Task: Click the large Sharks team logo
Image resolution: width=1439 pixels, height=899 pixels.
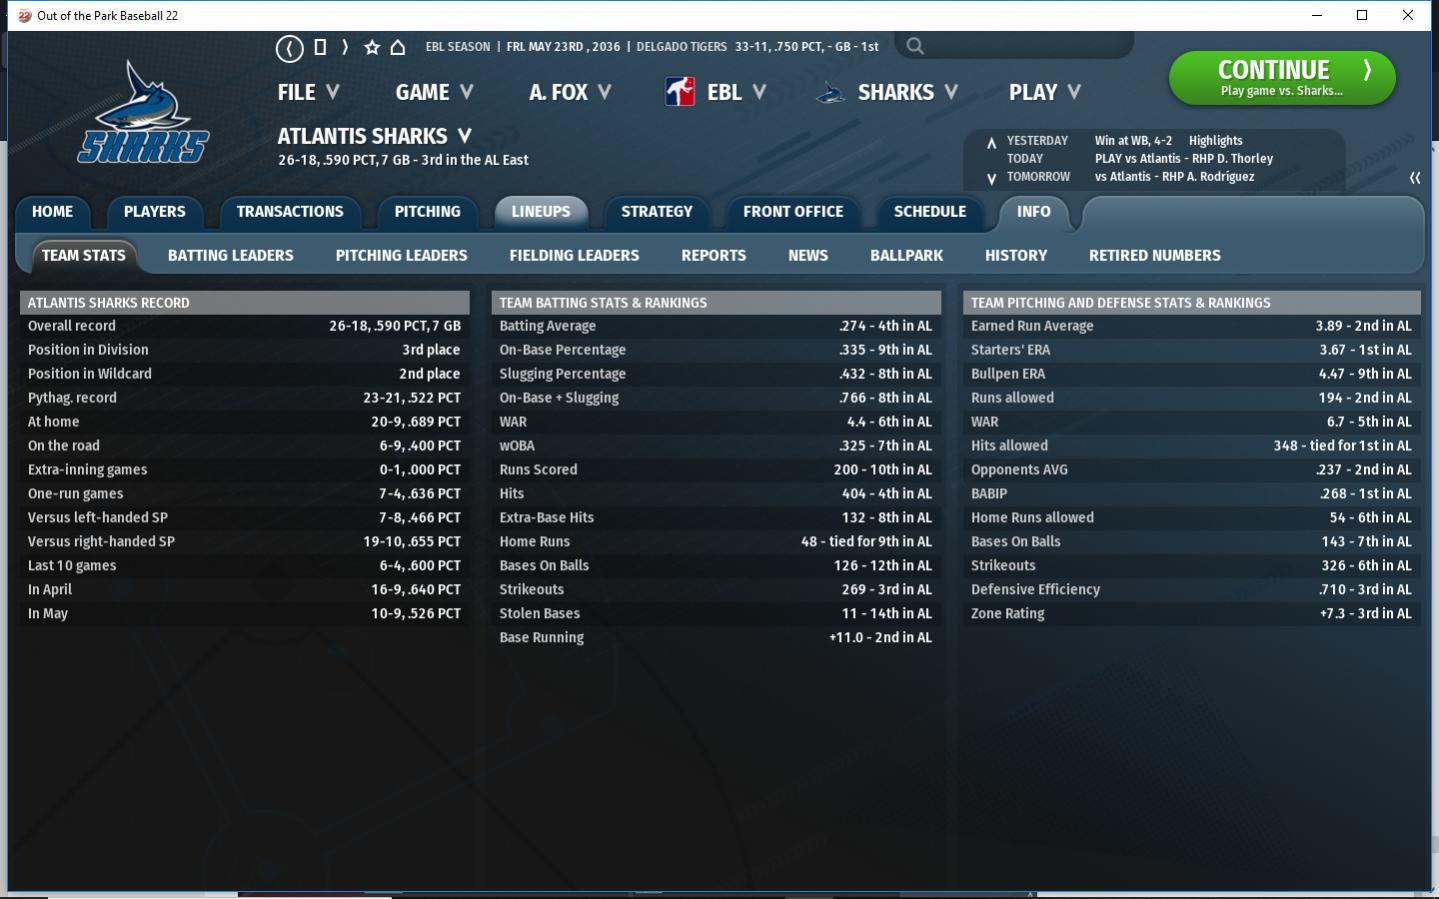Action: pyautogui.click(x=143, y=112)
